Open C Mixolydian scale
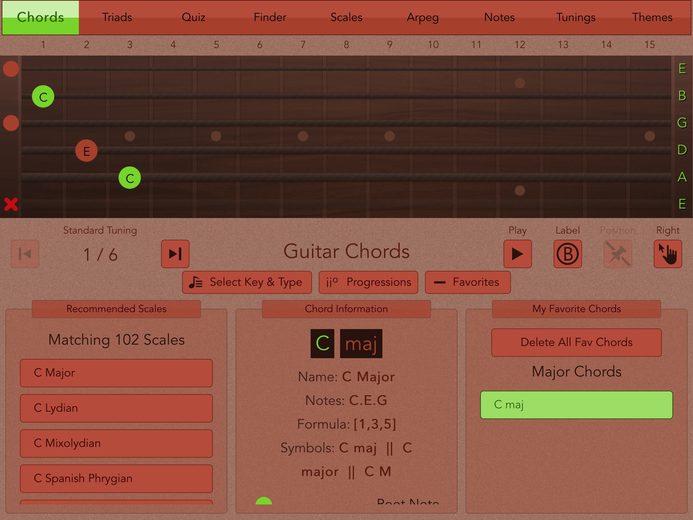The image size is (693, 520). click(x=116, y=443)
